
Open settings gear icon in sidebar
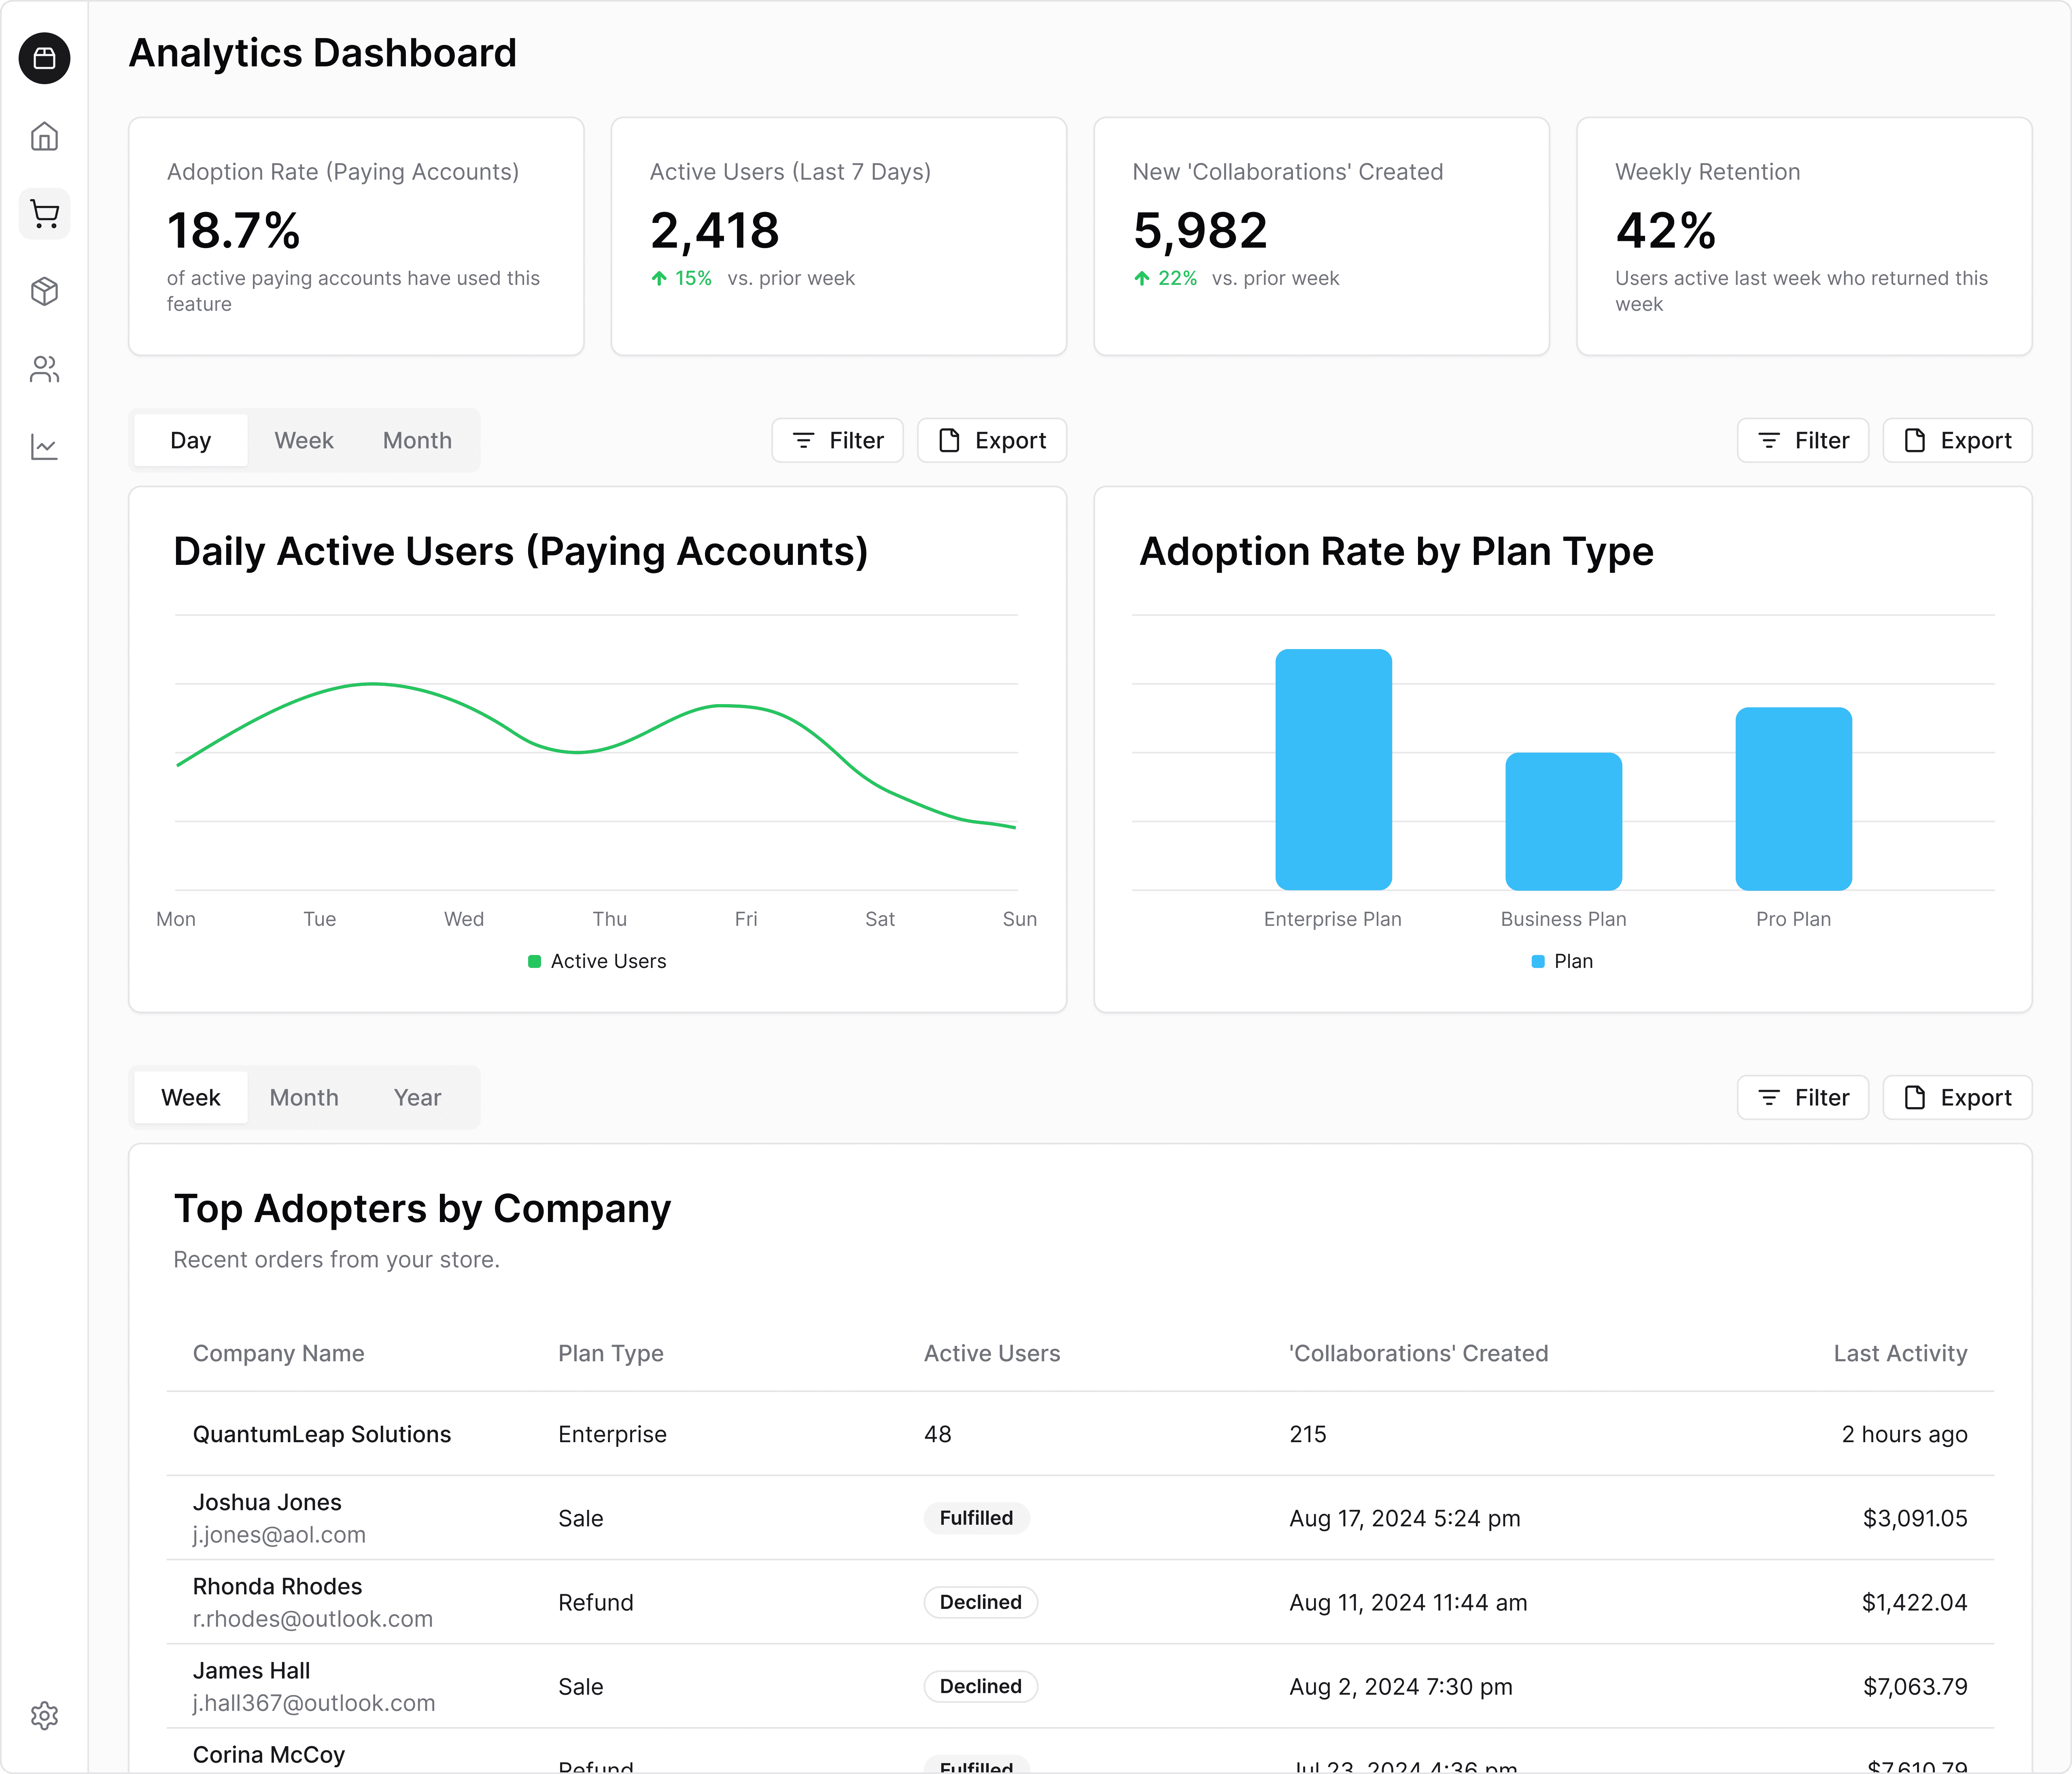pos(44,1716)
